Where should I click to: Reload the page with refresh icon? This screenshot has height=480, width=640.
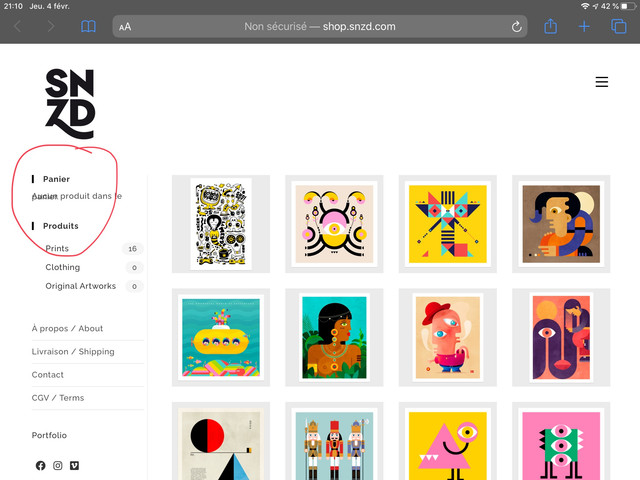(516, 27)
